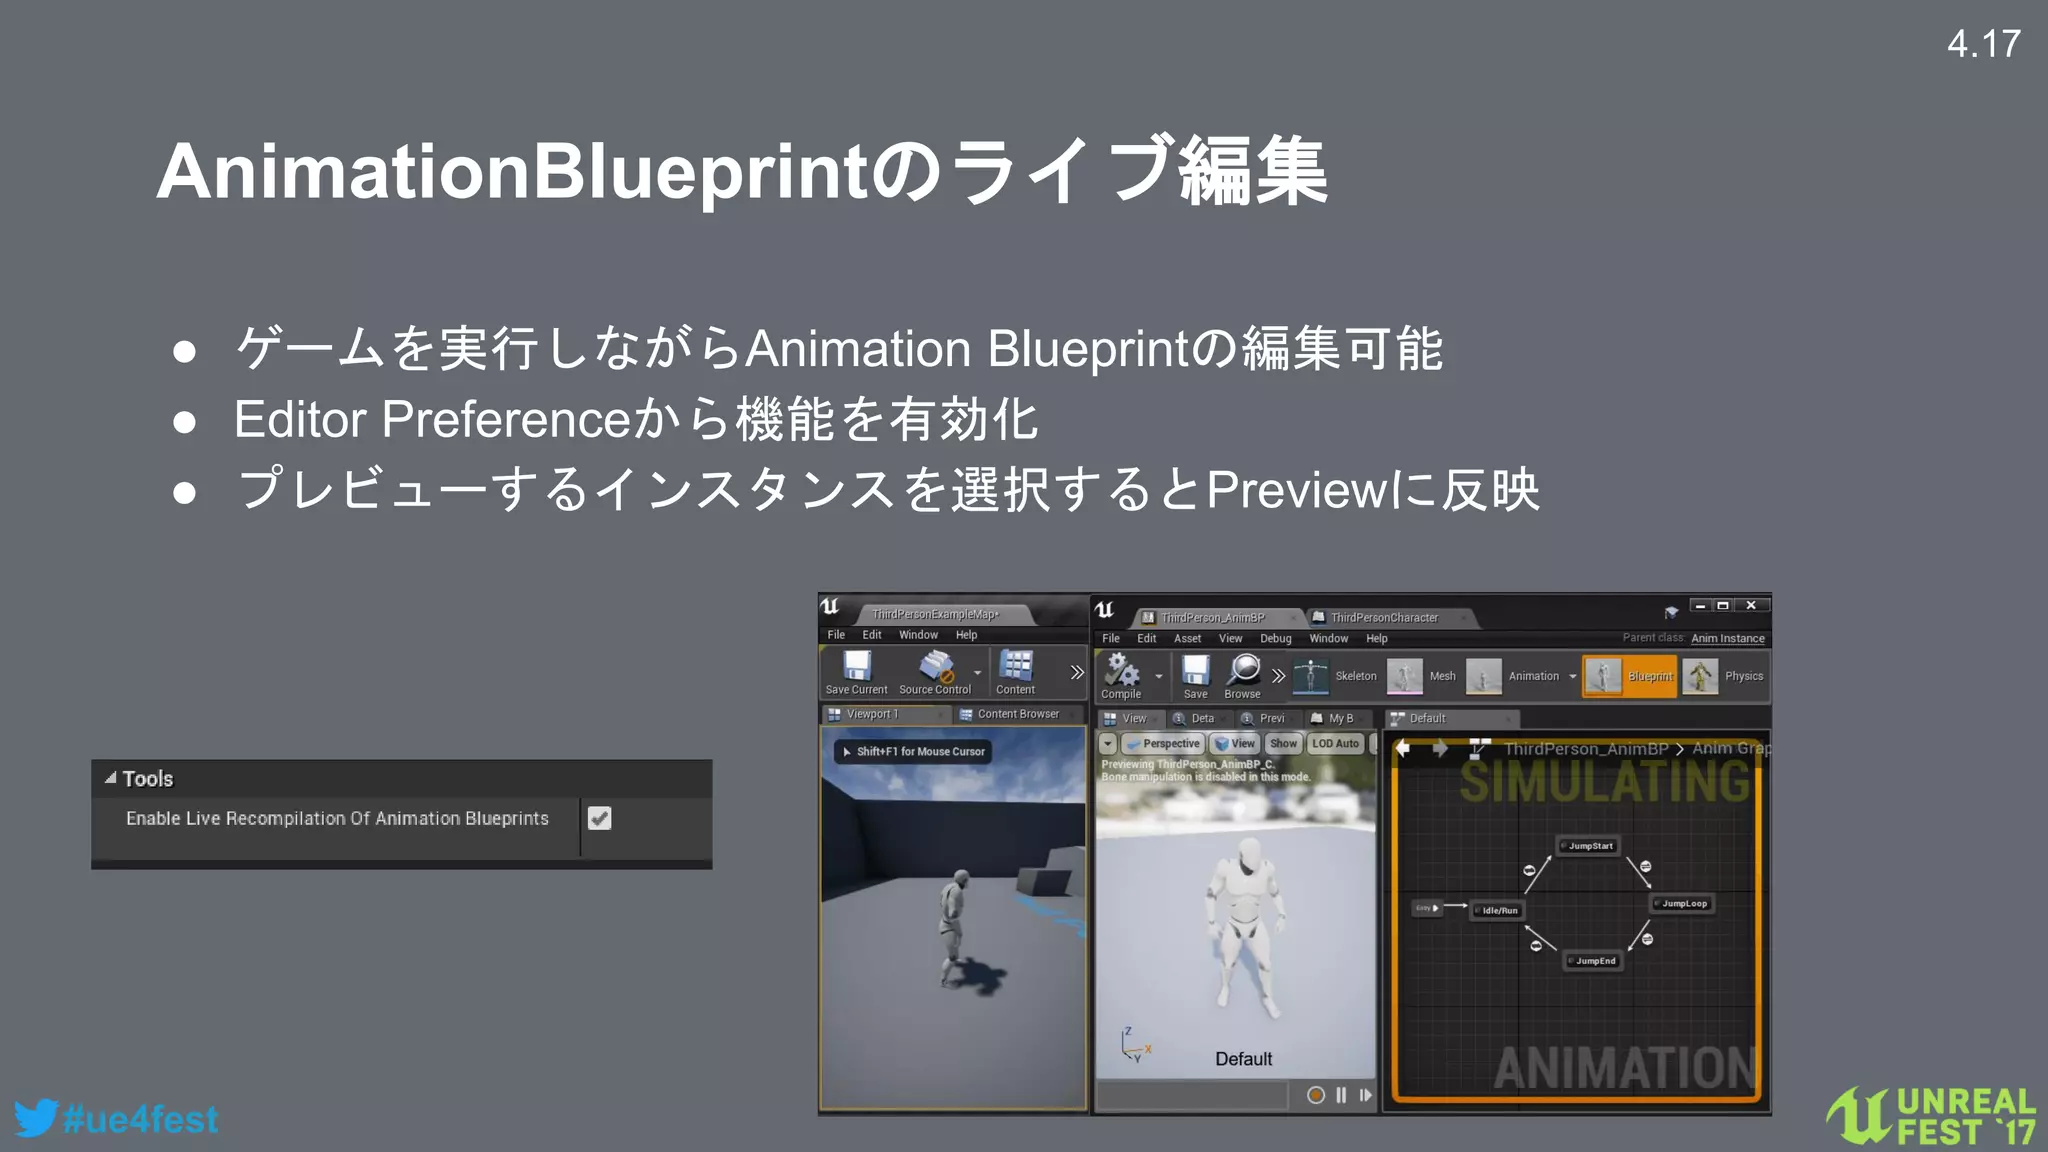This screenshot has height=1152, width=2048.
Task: Open the Compile options dropdown arrow
Action: tap(1159, 677)
